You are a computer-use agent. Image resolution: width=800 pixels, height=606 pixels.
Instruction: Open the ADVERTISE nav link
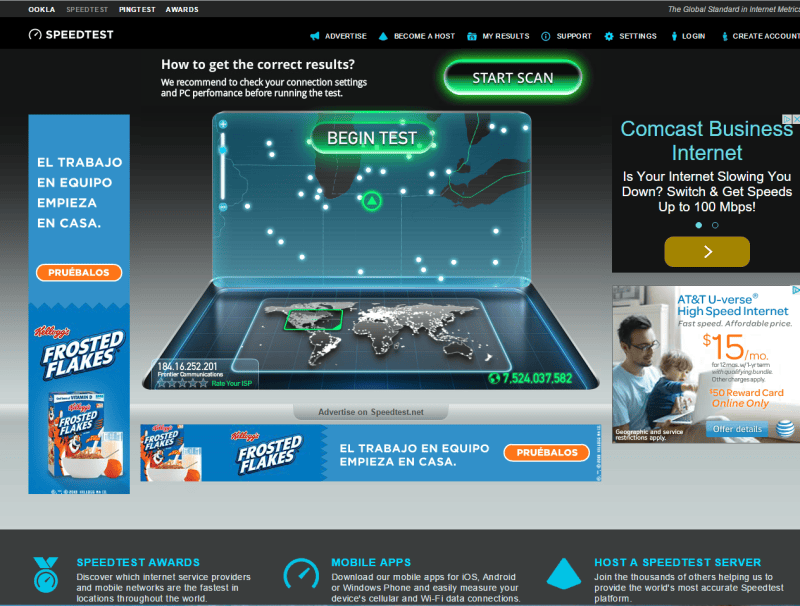coord(345,36)
